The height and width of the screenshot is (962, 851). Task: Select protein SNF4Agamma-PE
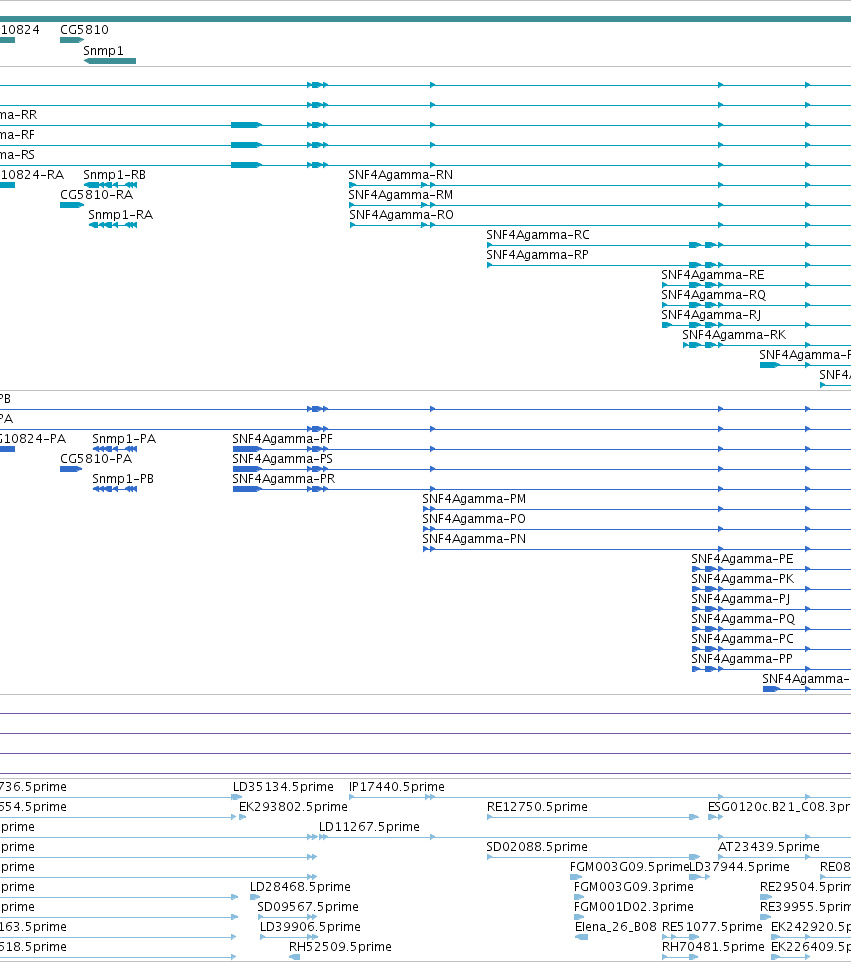click(742, 559)
